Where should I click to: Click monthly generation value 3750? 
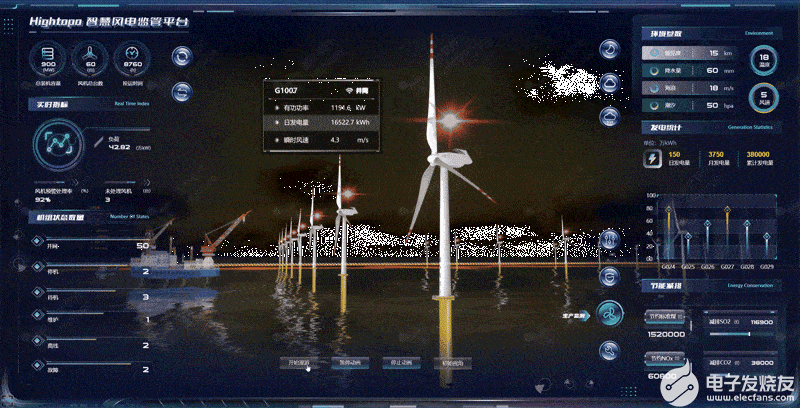pyautogui.click(x=716, y=154)
